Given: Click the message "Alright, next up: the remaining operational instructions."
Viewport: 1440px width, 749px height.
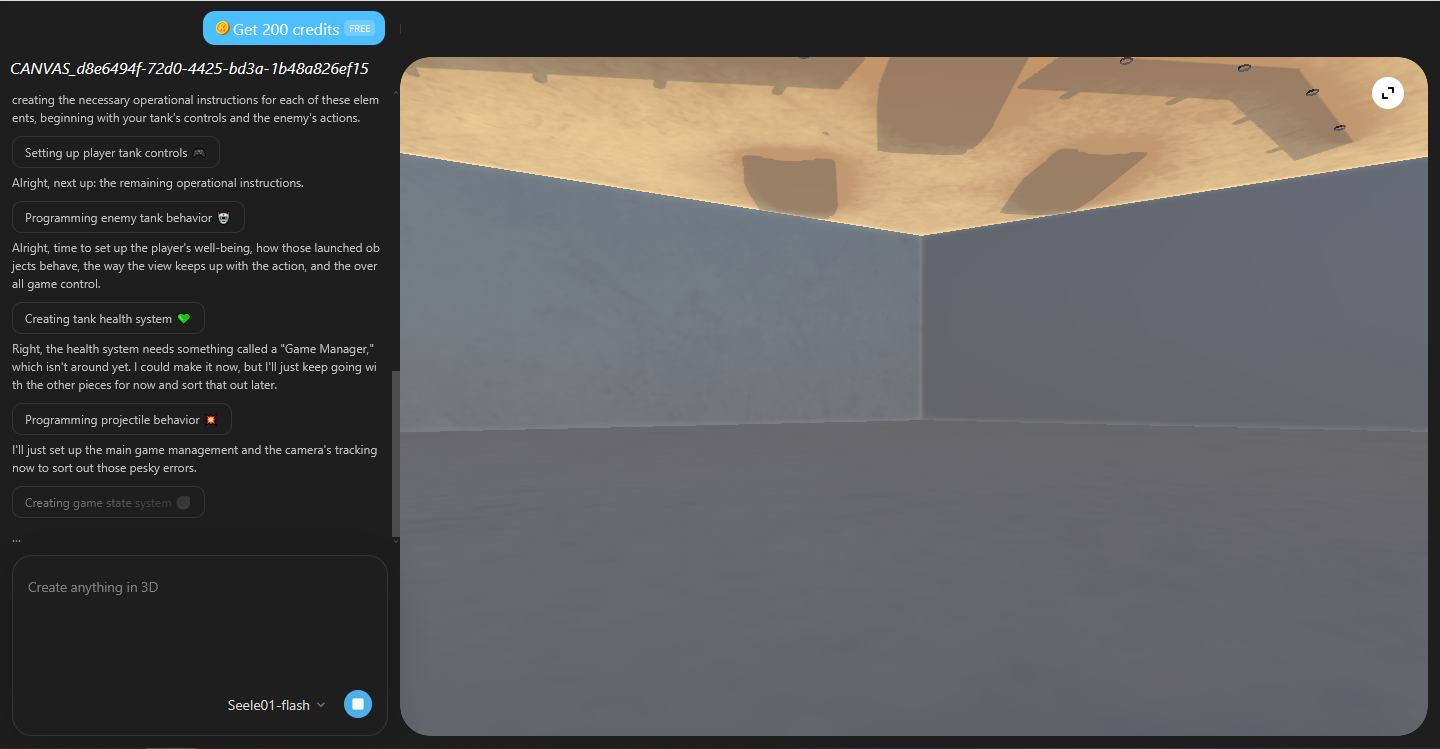Looking at the screenshot, I should click(158, 183).
